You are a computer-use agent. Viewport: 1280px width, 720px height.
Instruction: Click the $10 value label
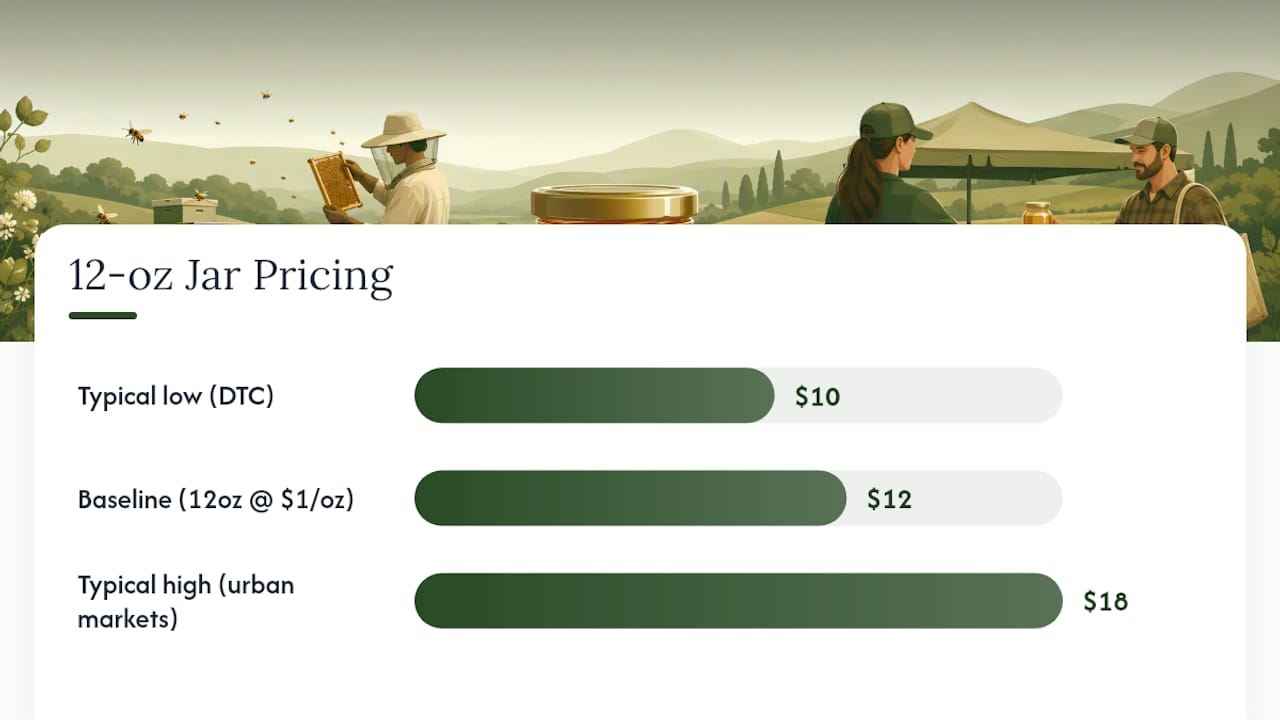pyautogui.click(x=818, y=397)
